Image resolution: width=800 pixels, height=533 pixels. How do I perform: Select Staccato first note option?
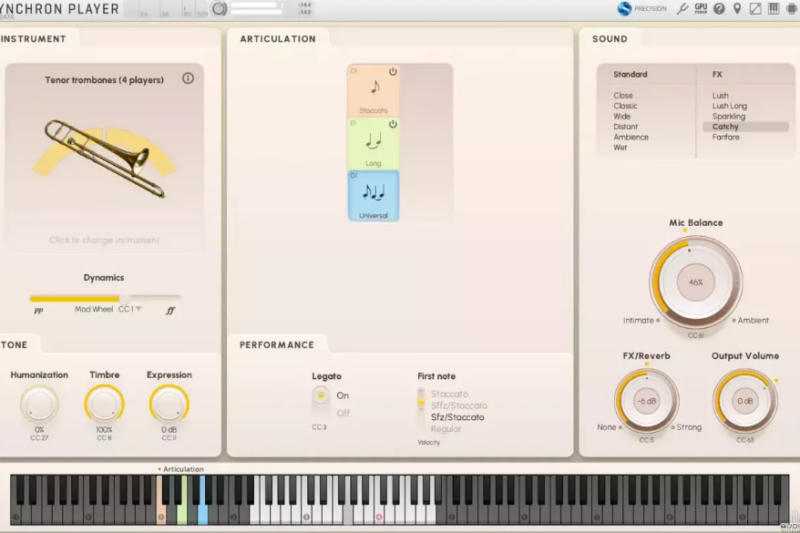point(449,394)
